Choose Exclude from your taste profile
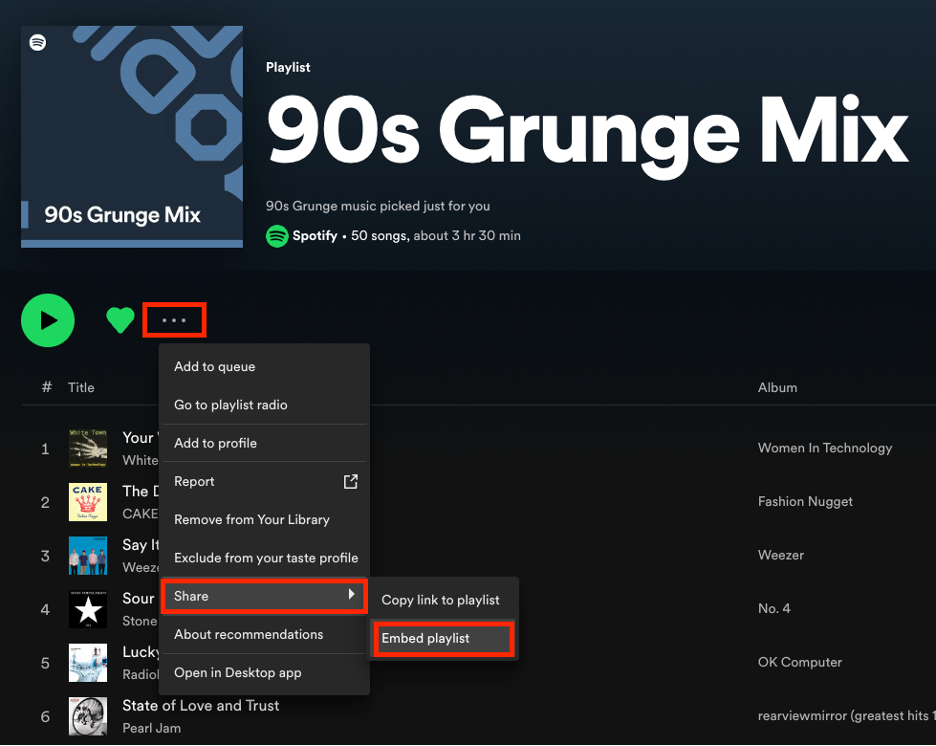 pyautogui.click(x=265, y=558)
